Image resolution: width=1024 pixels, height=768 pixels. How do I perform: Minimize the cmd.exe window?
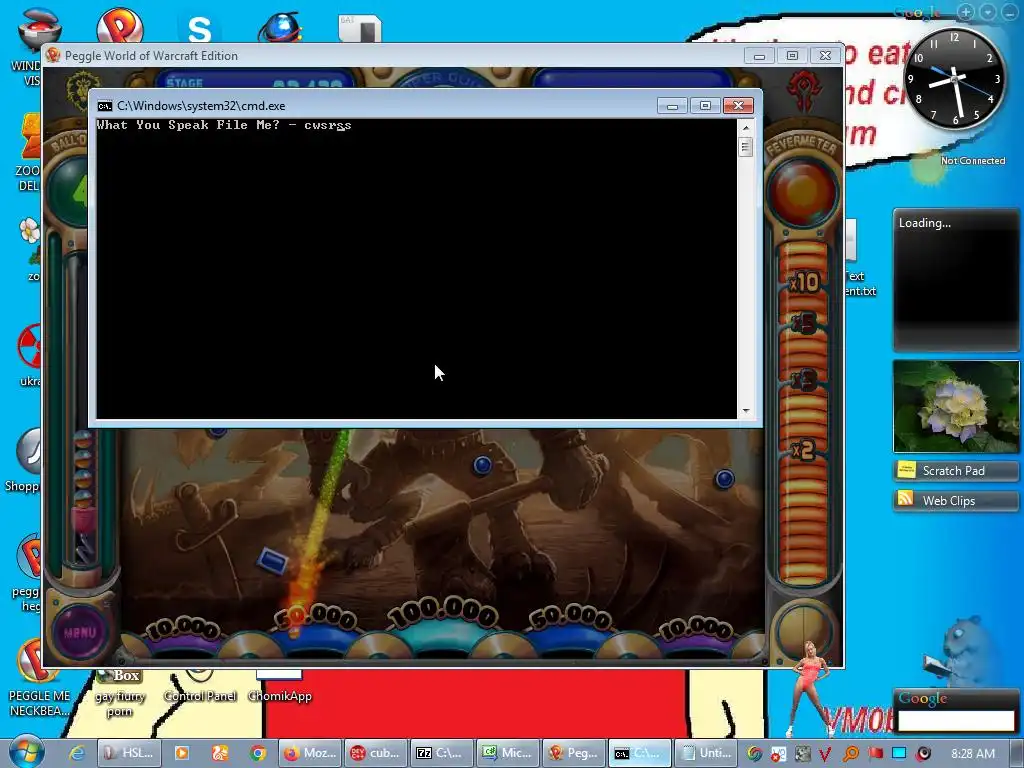pyautogui.click(x=672, y=106)
